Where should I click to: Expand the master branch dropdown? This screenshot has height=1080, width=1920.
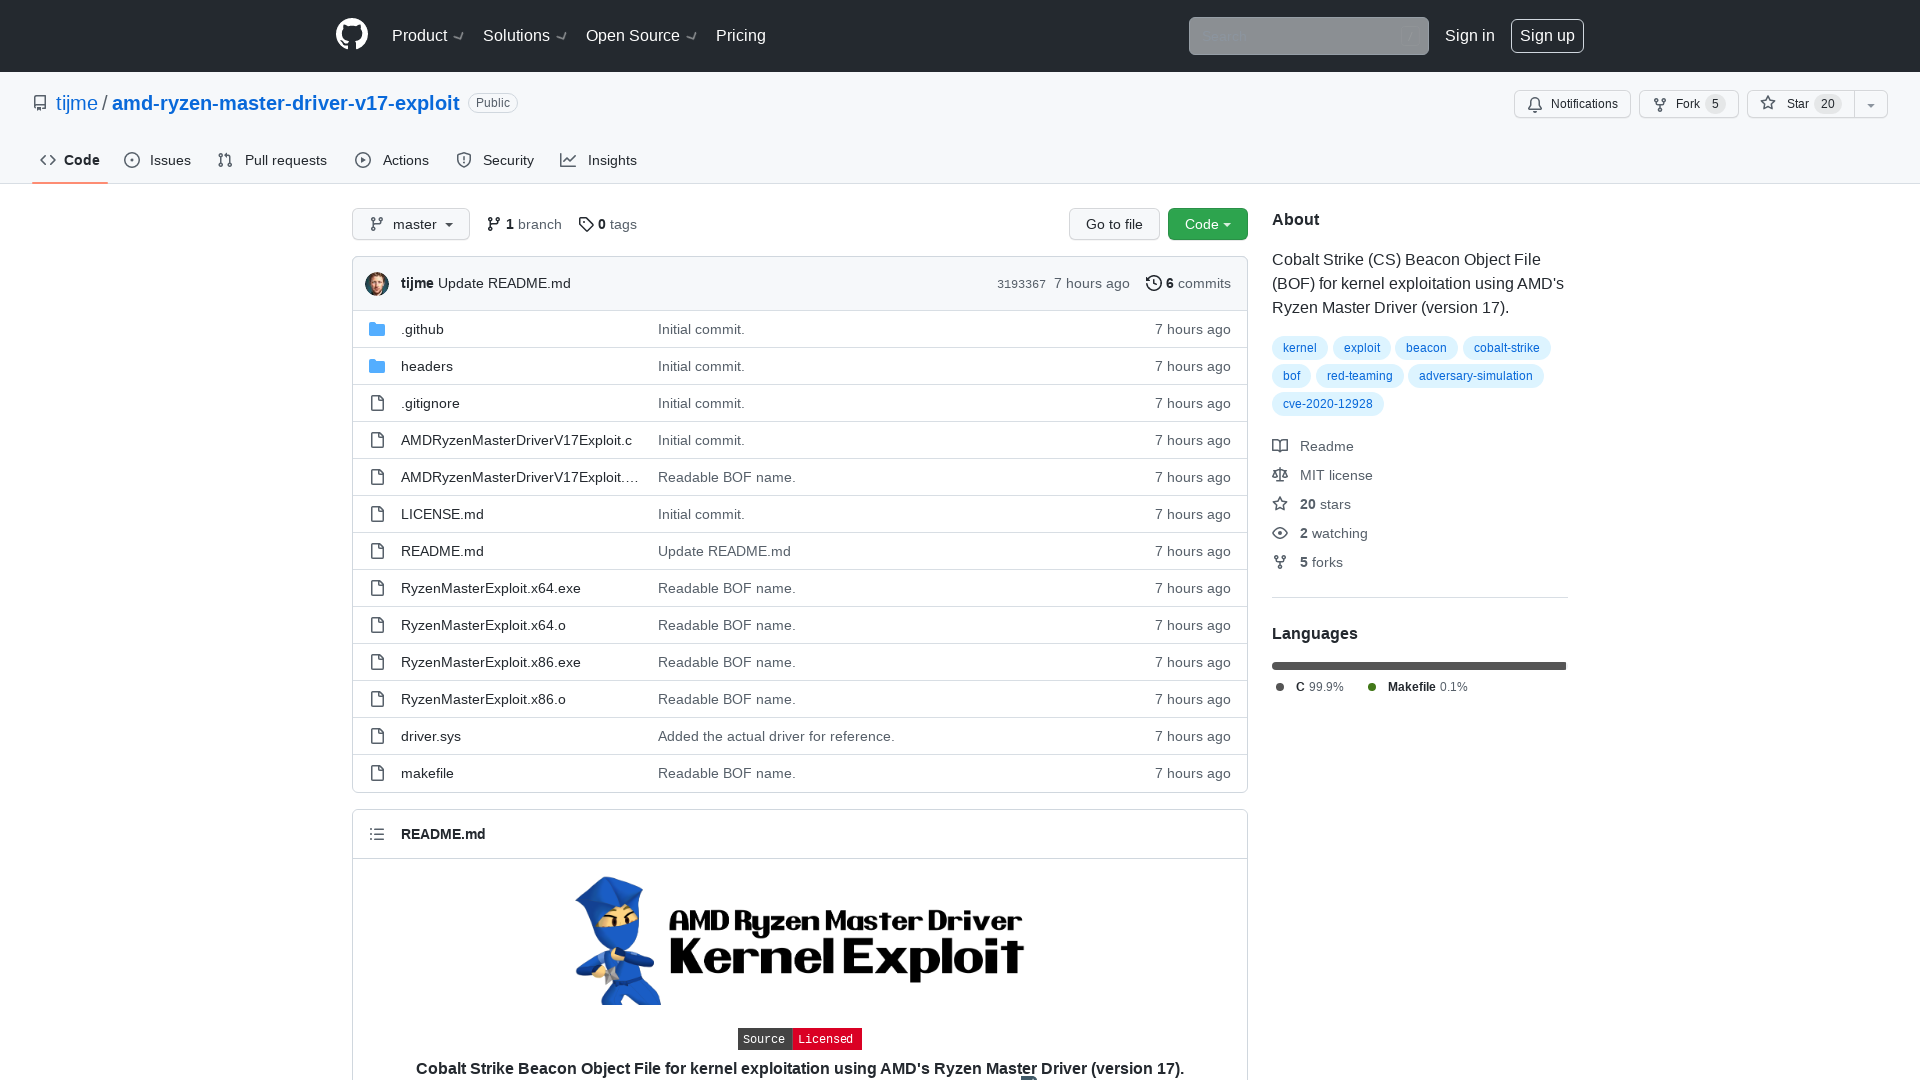click(x=410, y=224)
